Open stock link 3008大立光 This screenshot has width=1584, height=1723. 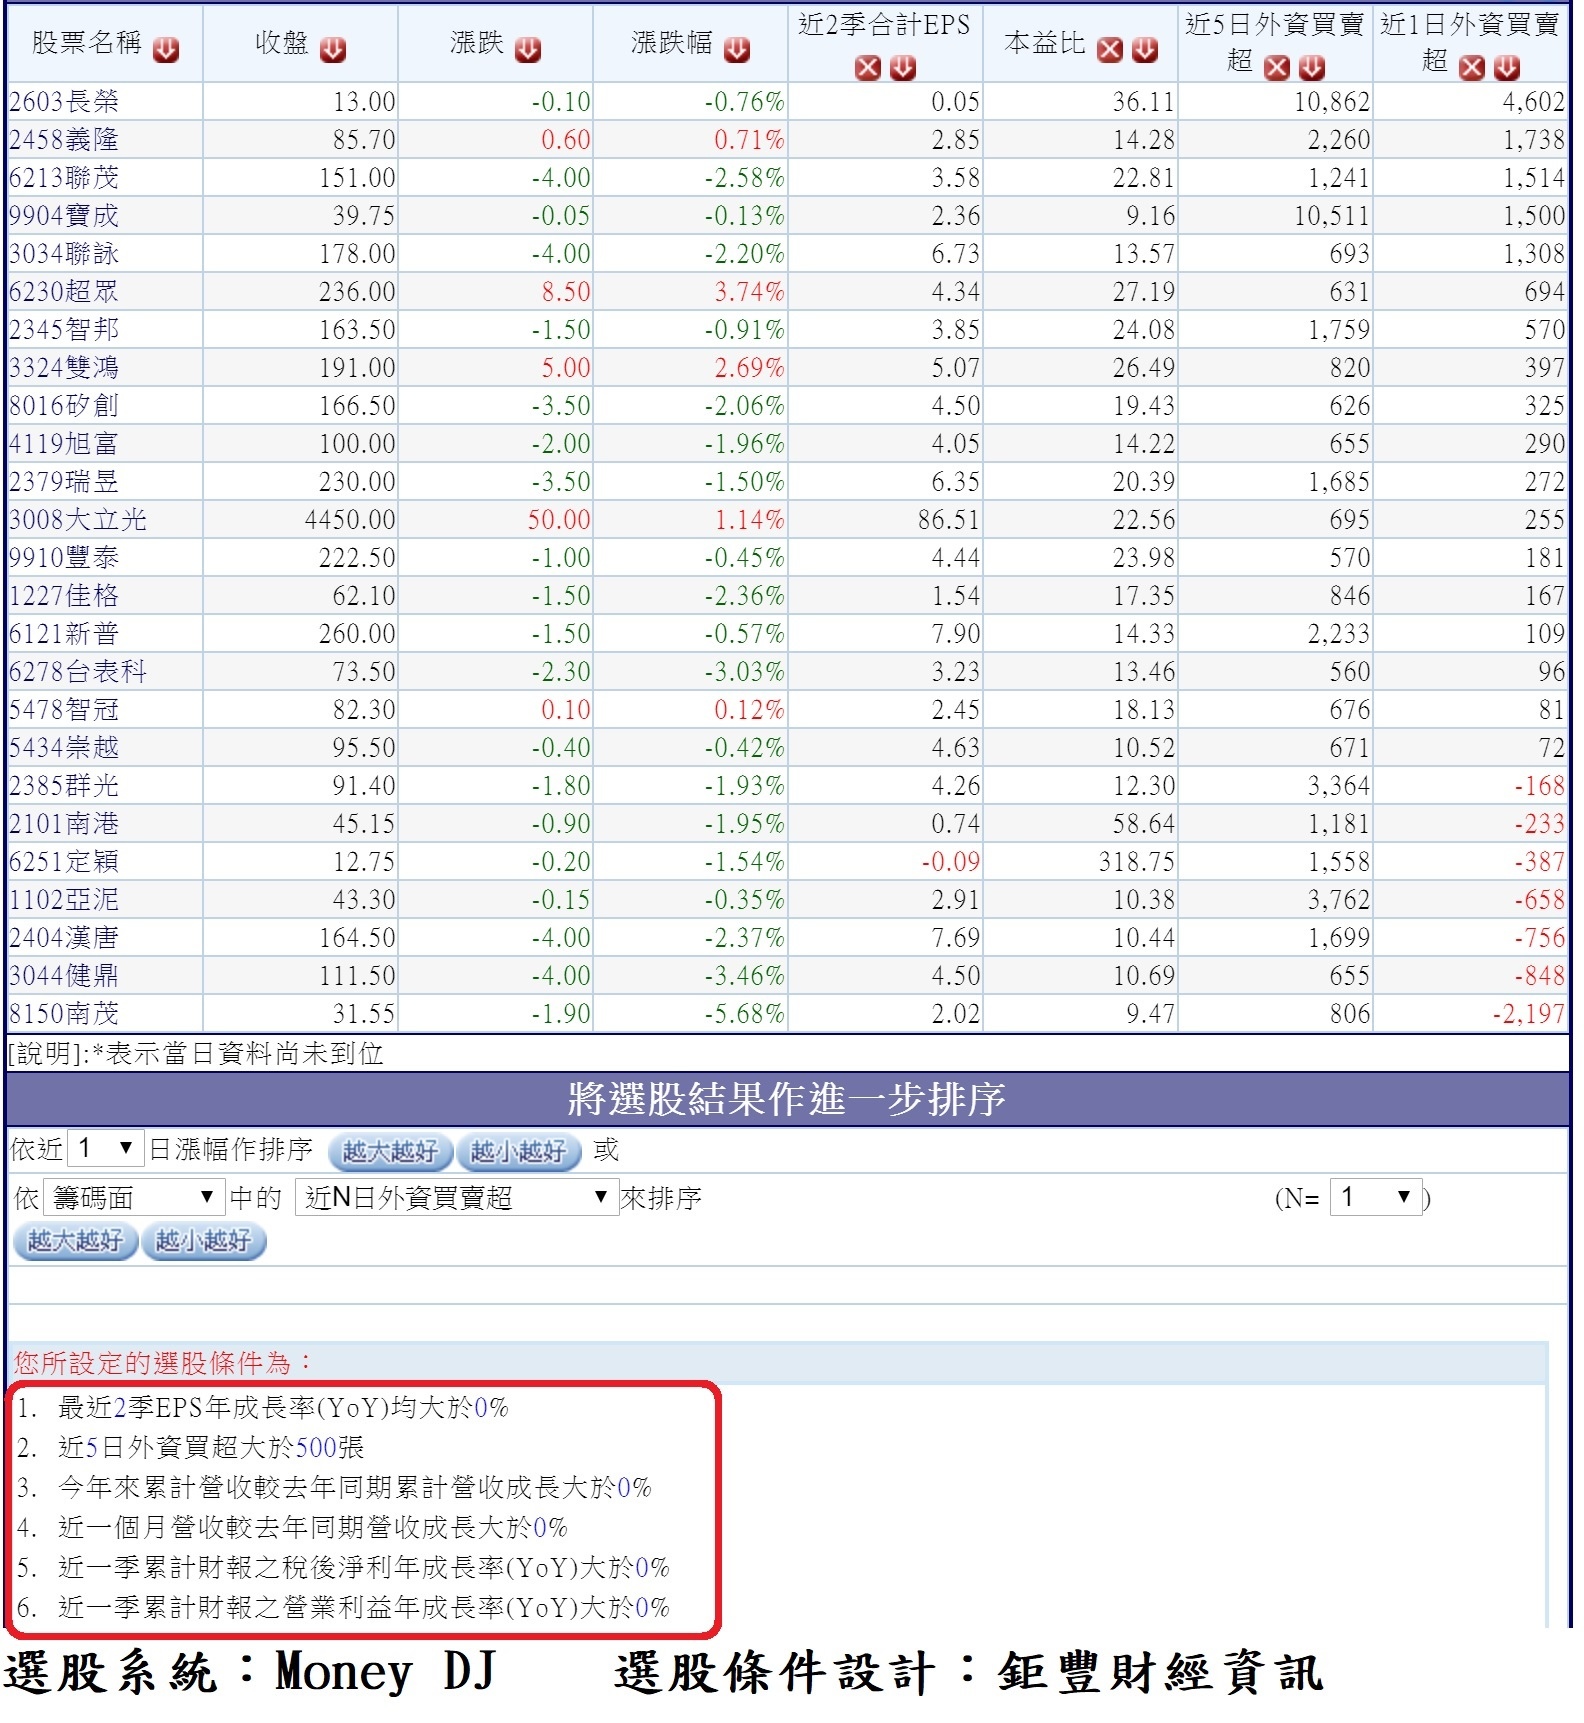tap(78, 519)
